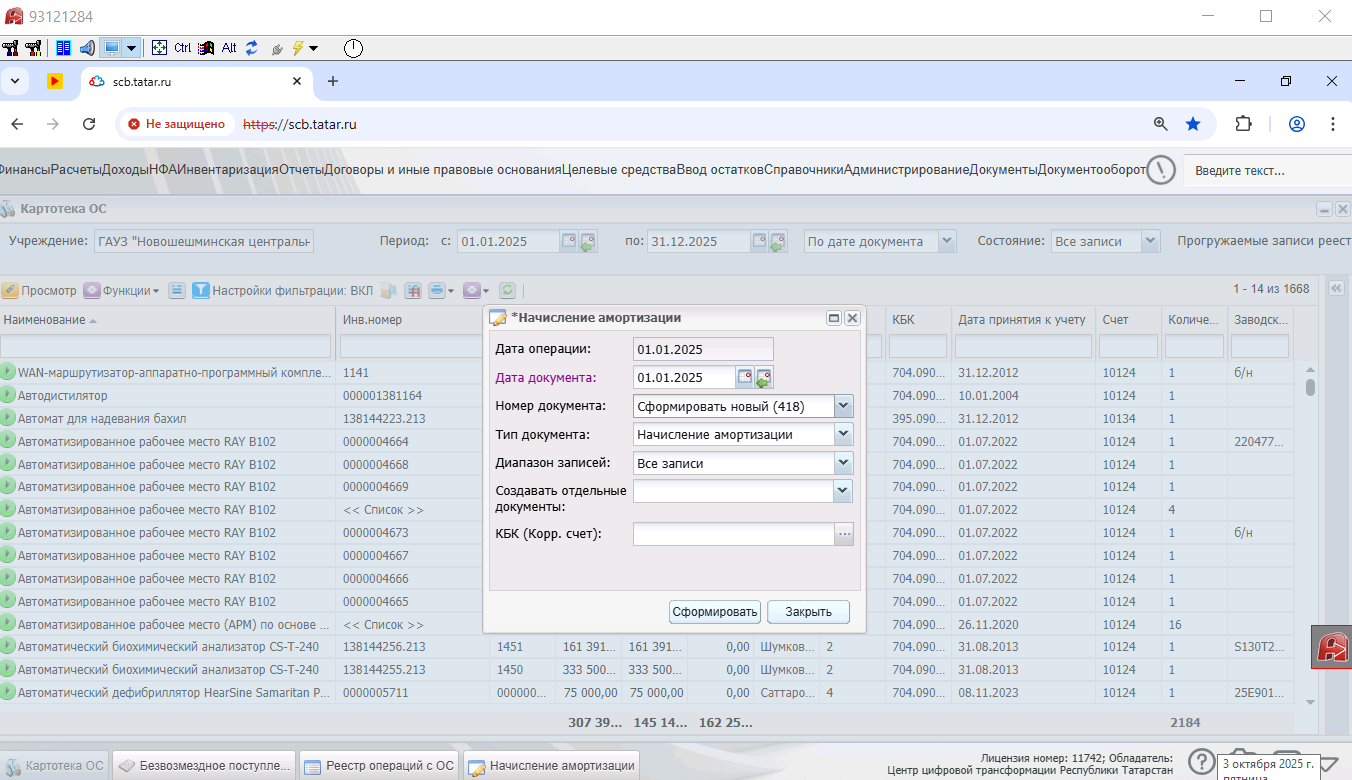Toggle Alt key in remote toolbar
Viewport: 1352px width, 780px height.
point(229,48)
